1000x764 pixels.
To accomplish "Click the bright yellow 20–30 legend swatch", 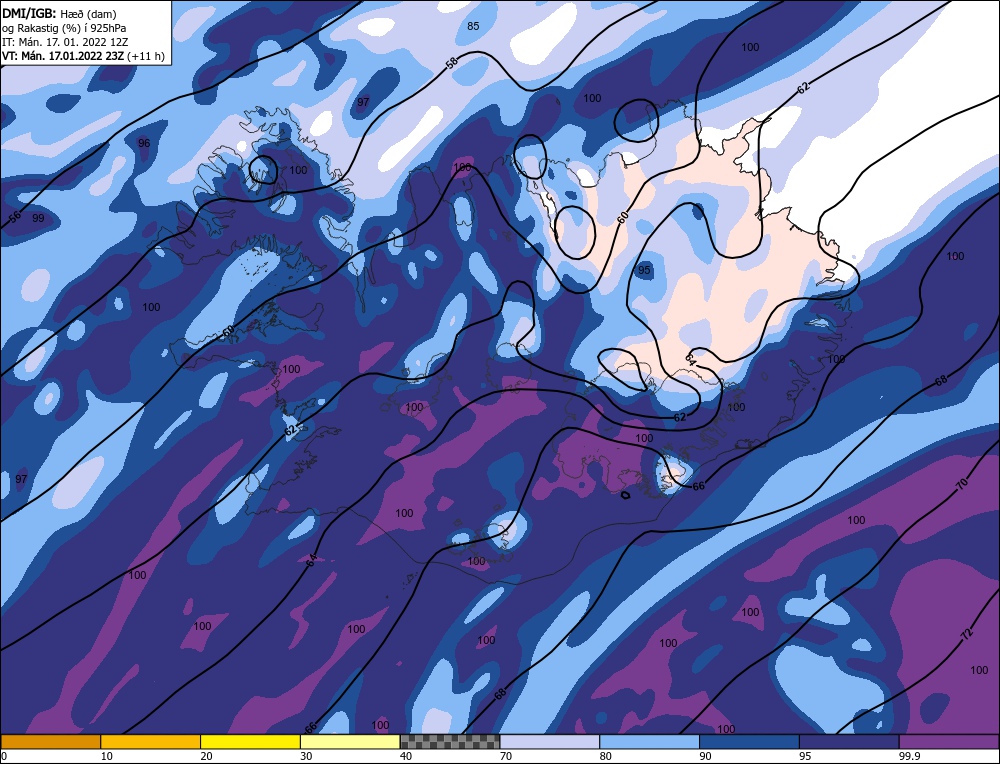I will point(250,742).
